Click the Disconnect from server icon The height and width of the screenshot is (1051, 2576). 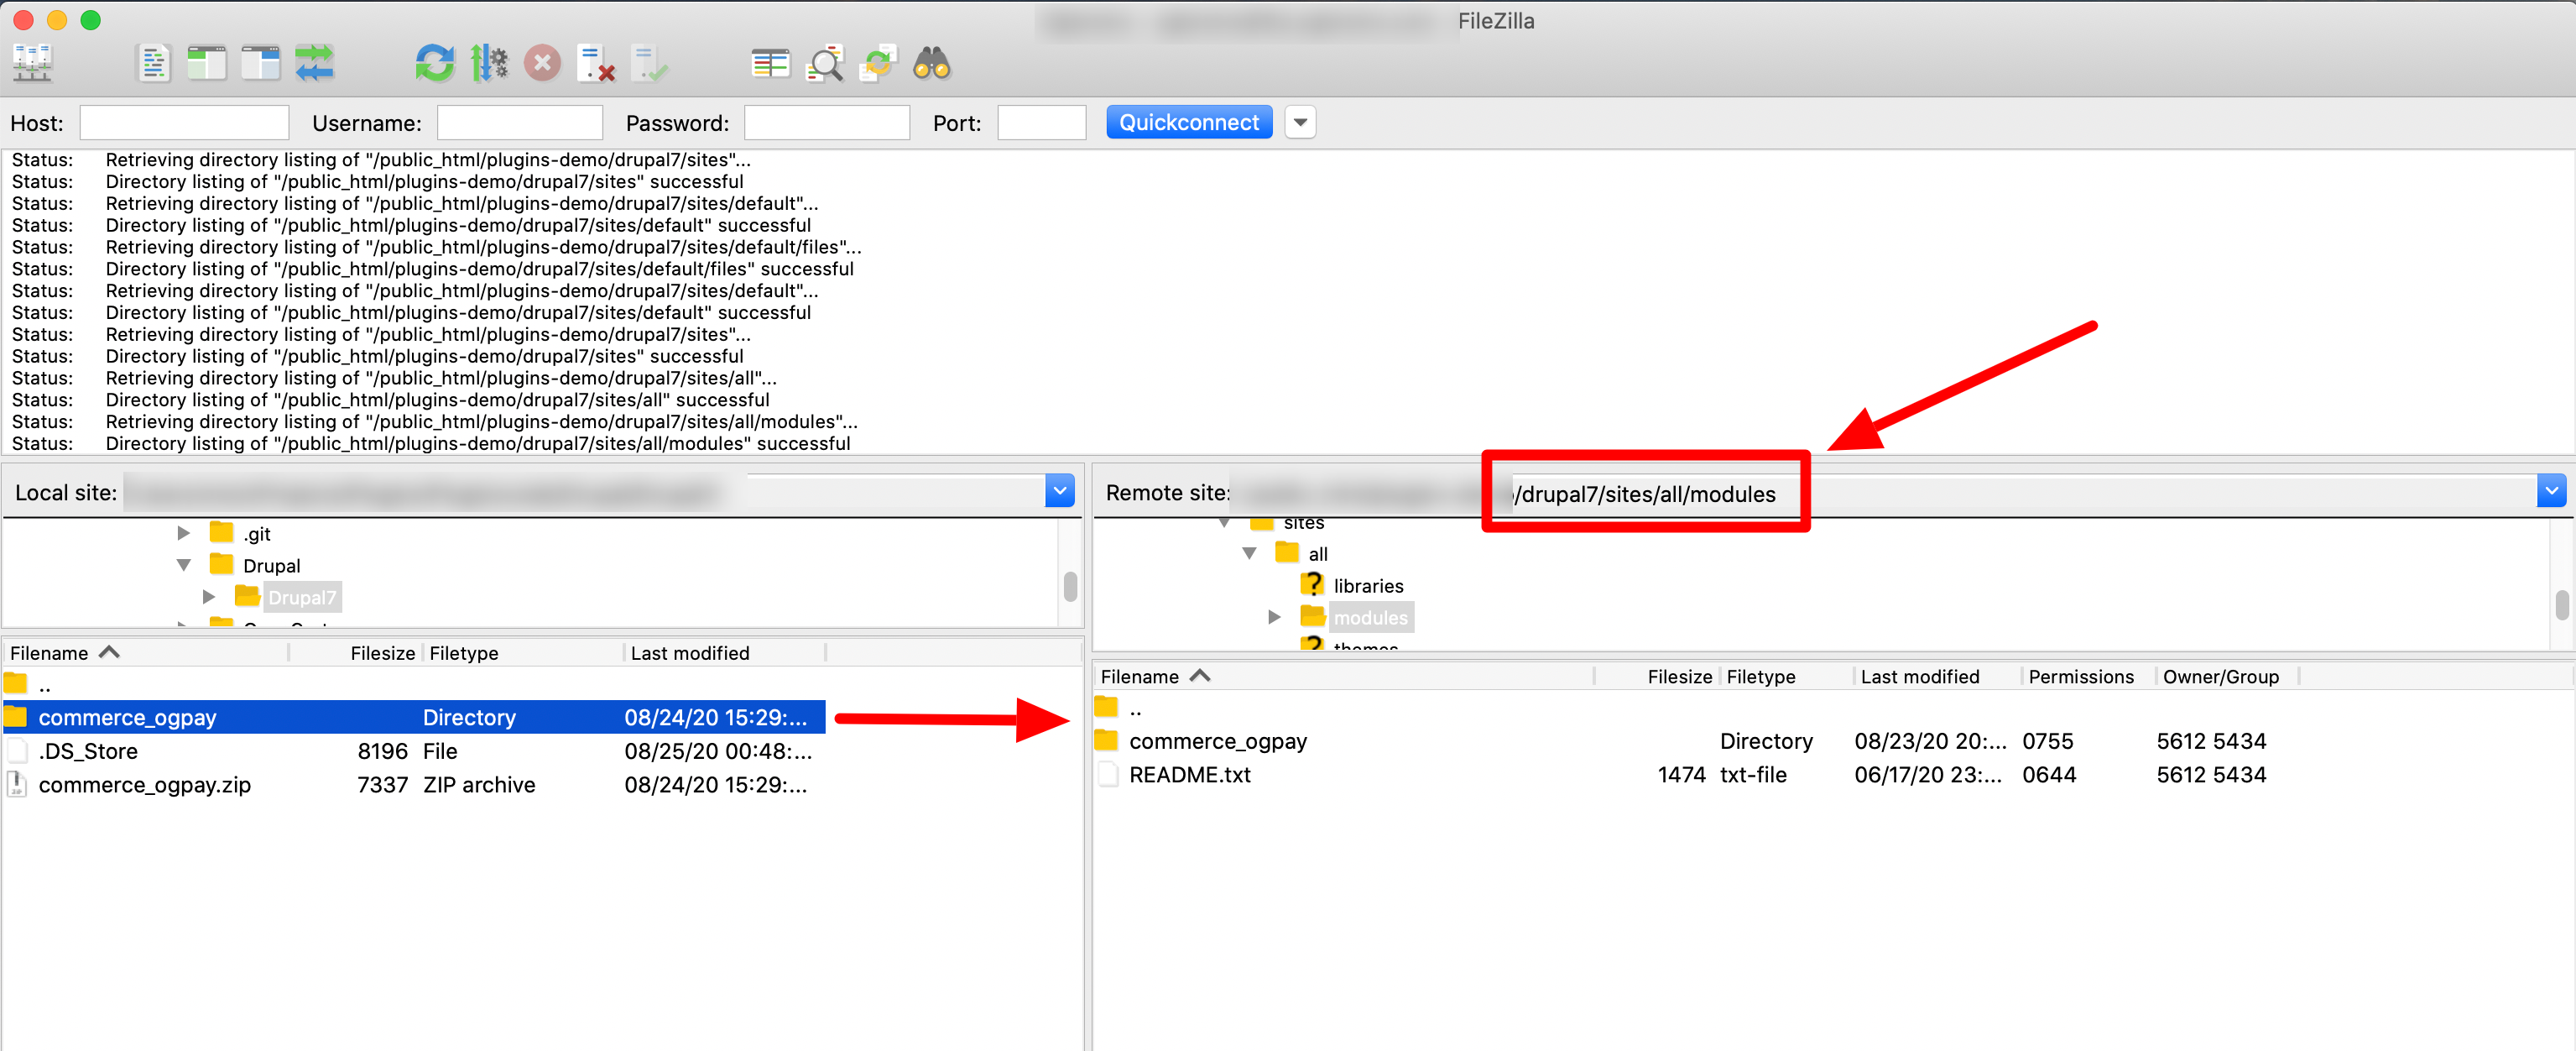596,64
